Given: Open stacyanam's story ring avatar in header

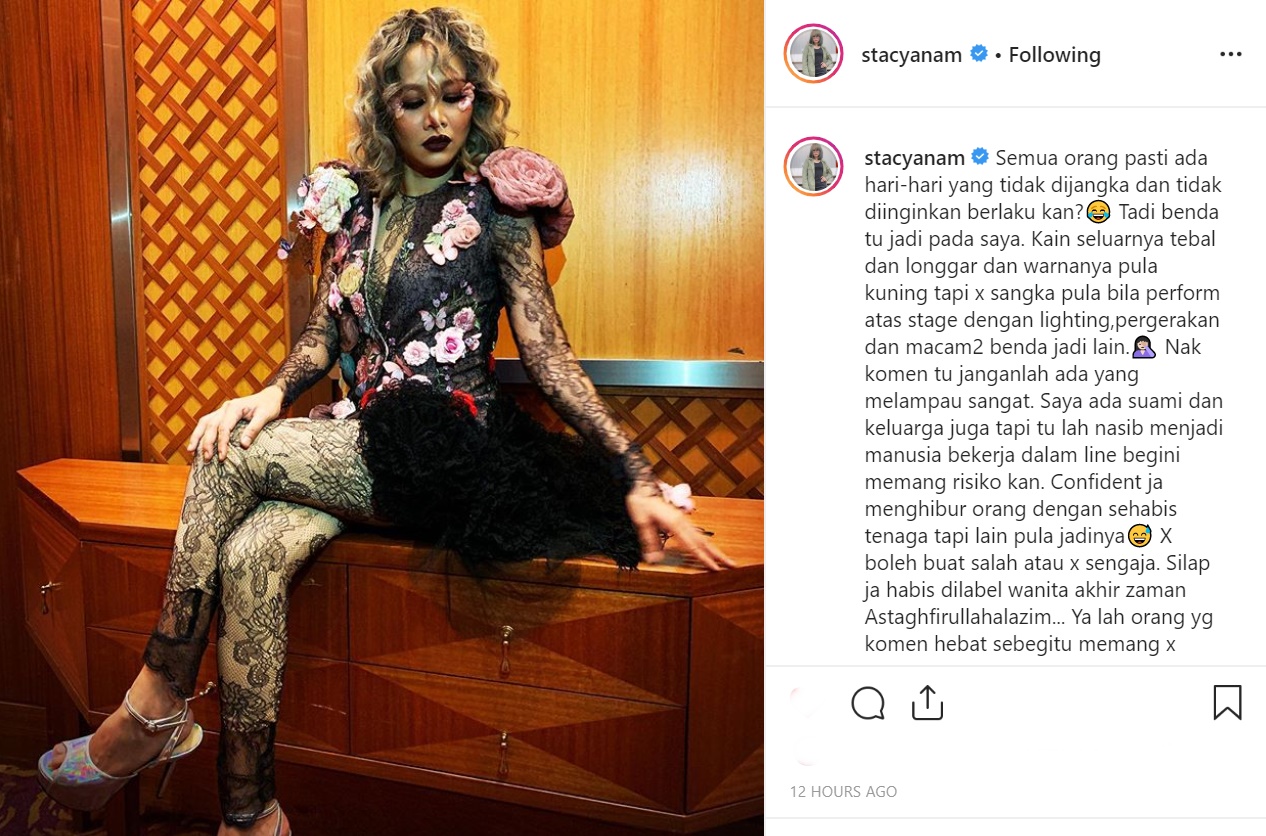Looking at the screenshot, I should [x=814, y=53].
